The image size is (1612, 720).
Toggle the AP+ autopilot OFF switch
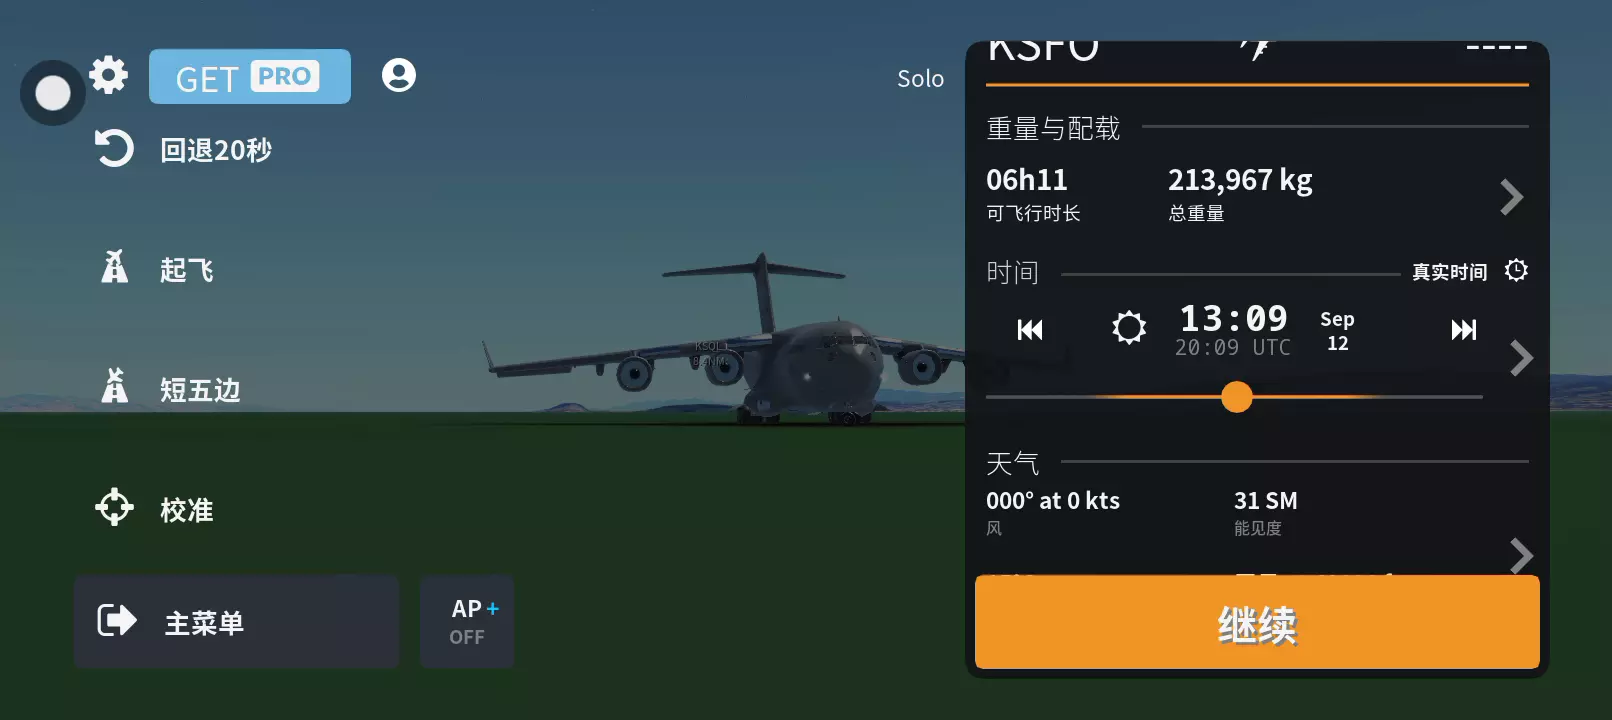coord(467,622)
